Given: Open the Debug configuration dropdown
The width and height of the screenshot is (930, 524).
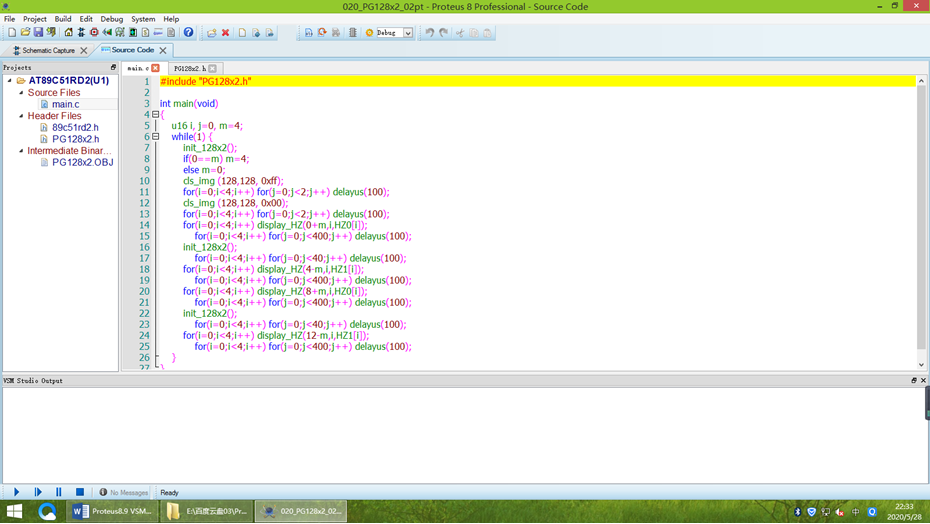Looking at the screenshot, I should click(408, 33).
